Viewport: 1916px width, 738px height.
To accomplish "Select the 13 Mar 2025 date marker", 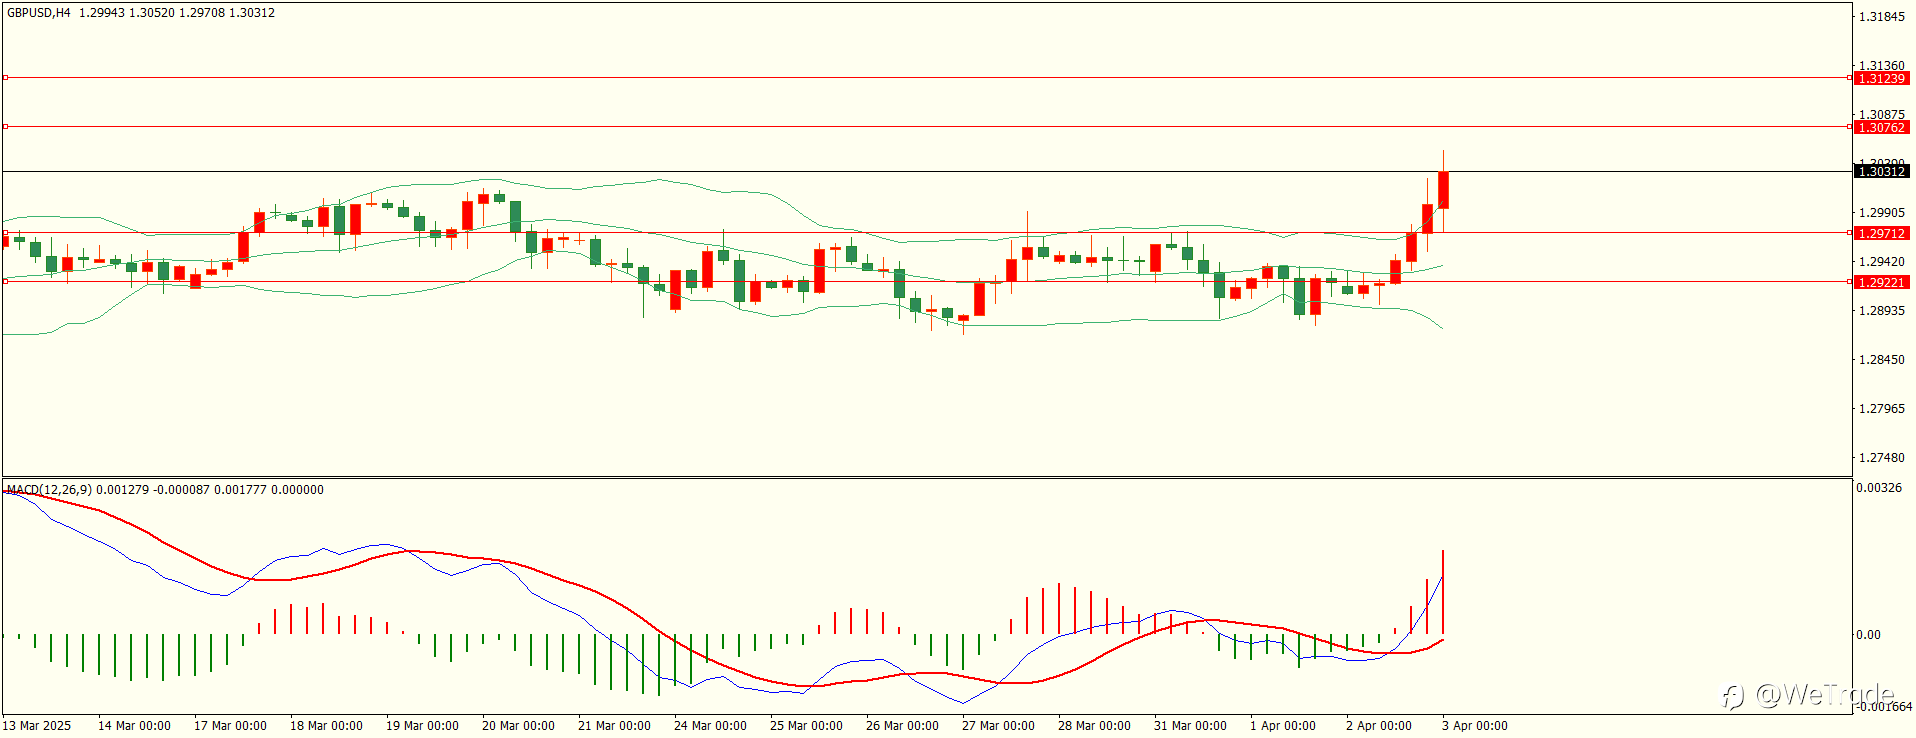I will click(x=37, y=726).
